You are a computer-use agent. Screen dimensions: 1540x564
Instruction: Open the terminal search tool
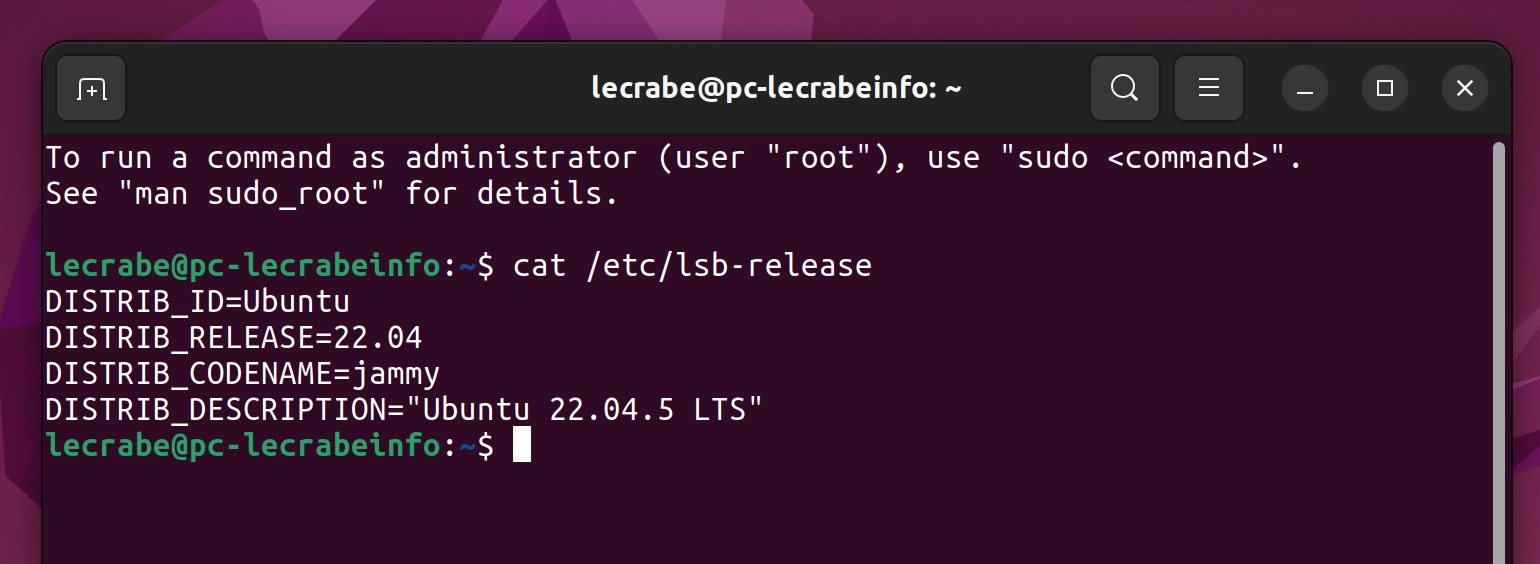(x=1125, y=89)
